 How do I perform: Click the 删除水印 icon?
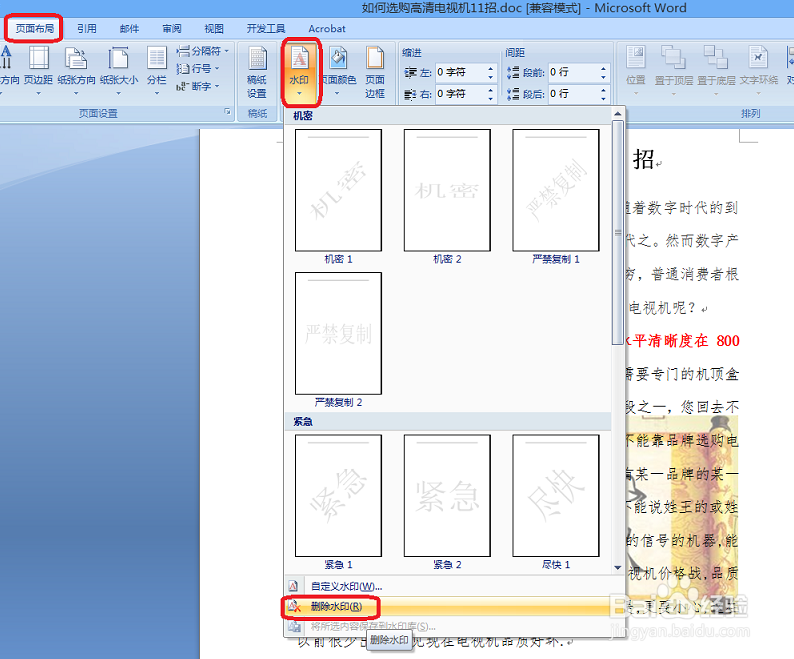(294, 607)
